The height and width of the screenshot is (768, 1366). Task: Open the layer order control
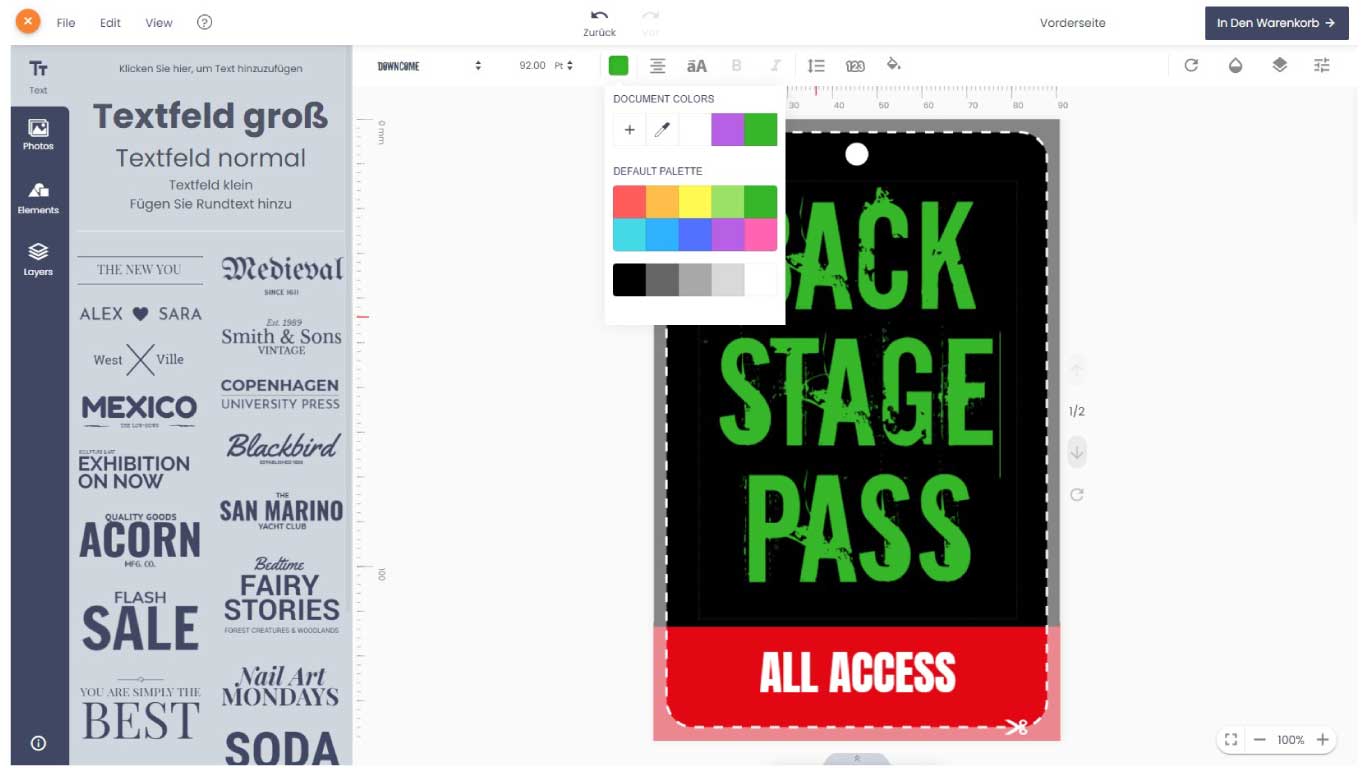point(1281,64)
